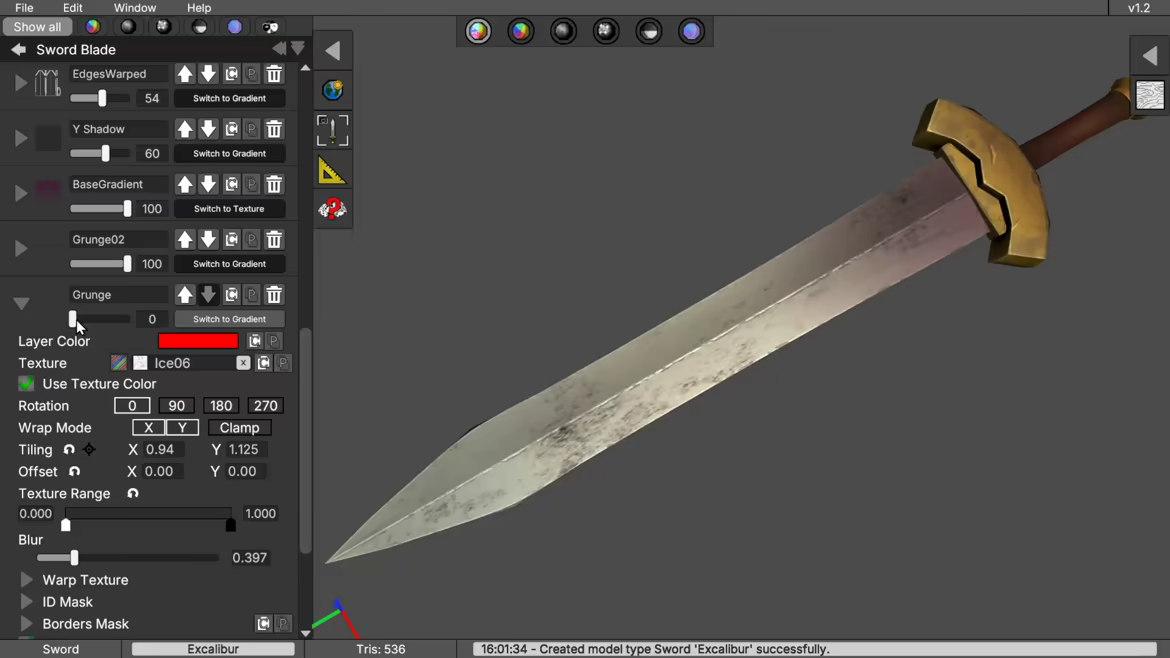
Task: Set Rotation to 180
Action: point(221,406)
